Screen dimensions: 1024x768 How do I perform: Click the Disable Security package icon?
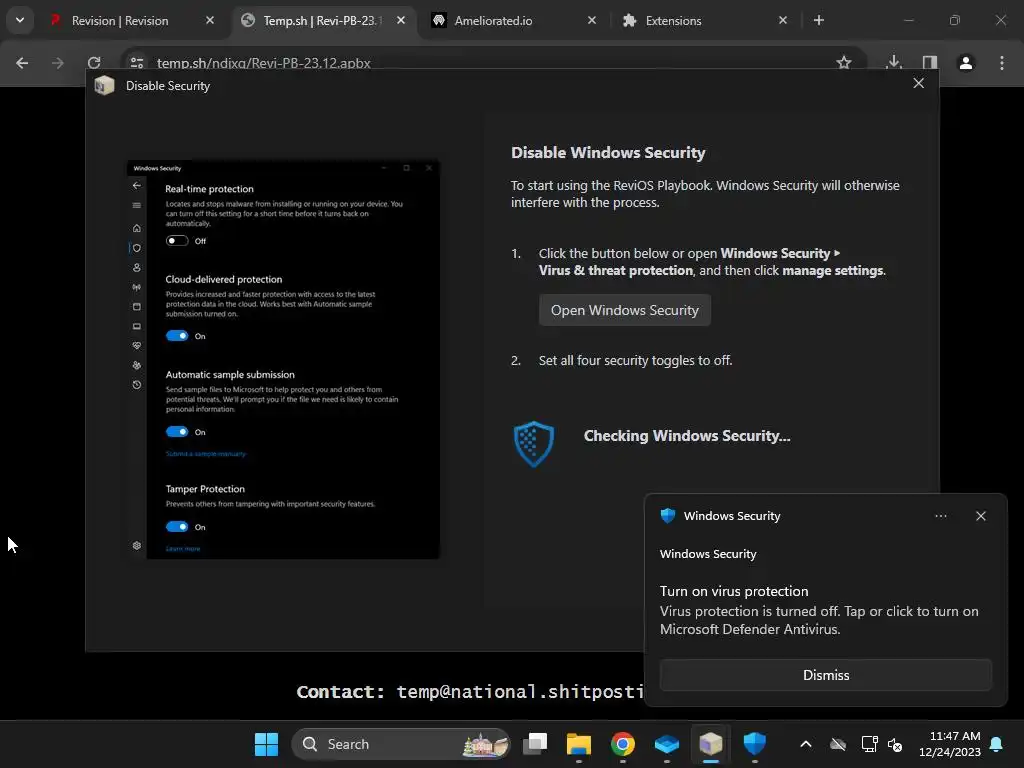104,86
